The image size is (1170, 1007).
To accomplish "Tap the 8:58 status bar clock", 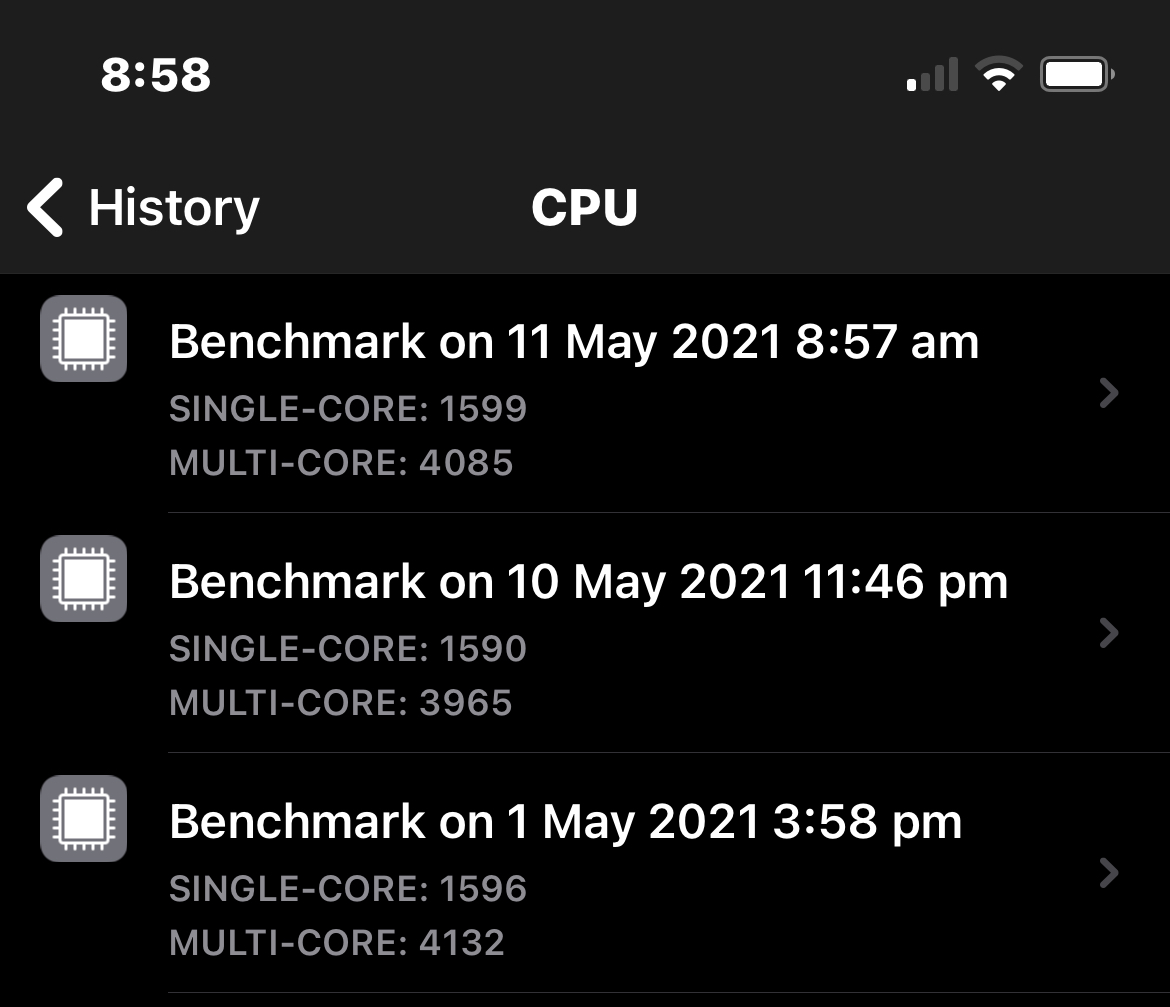I will coord(156,75).
